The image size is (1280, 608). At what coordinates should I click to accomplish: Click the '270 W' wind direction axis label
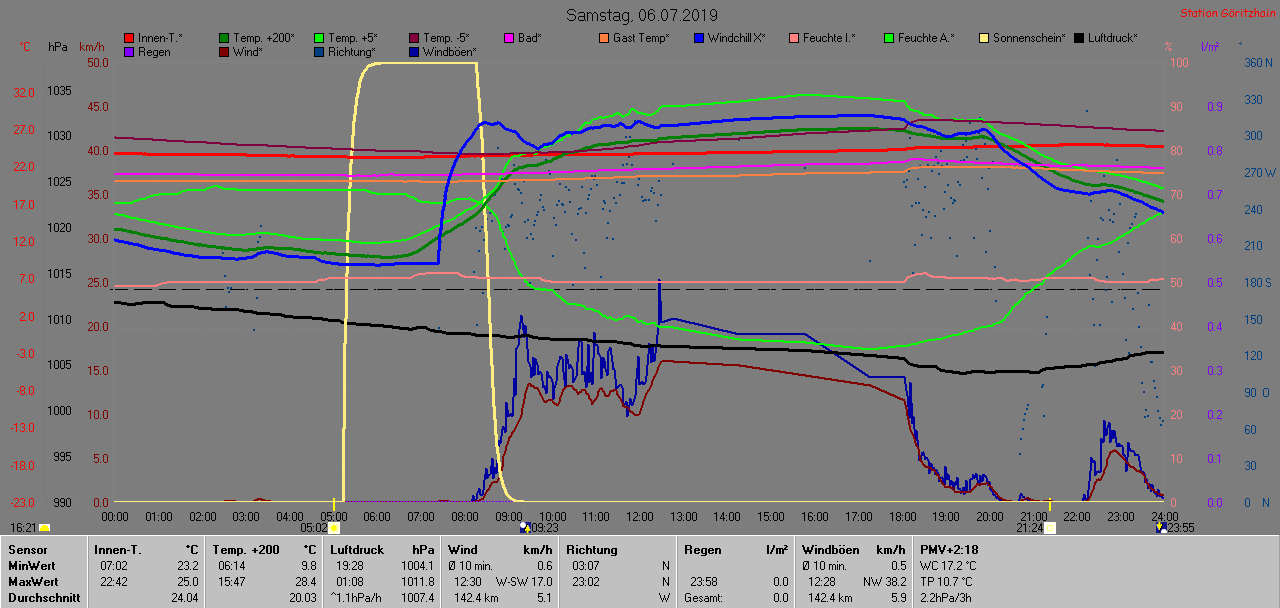point(1258,172)
